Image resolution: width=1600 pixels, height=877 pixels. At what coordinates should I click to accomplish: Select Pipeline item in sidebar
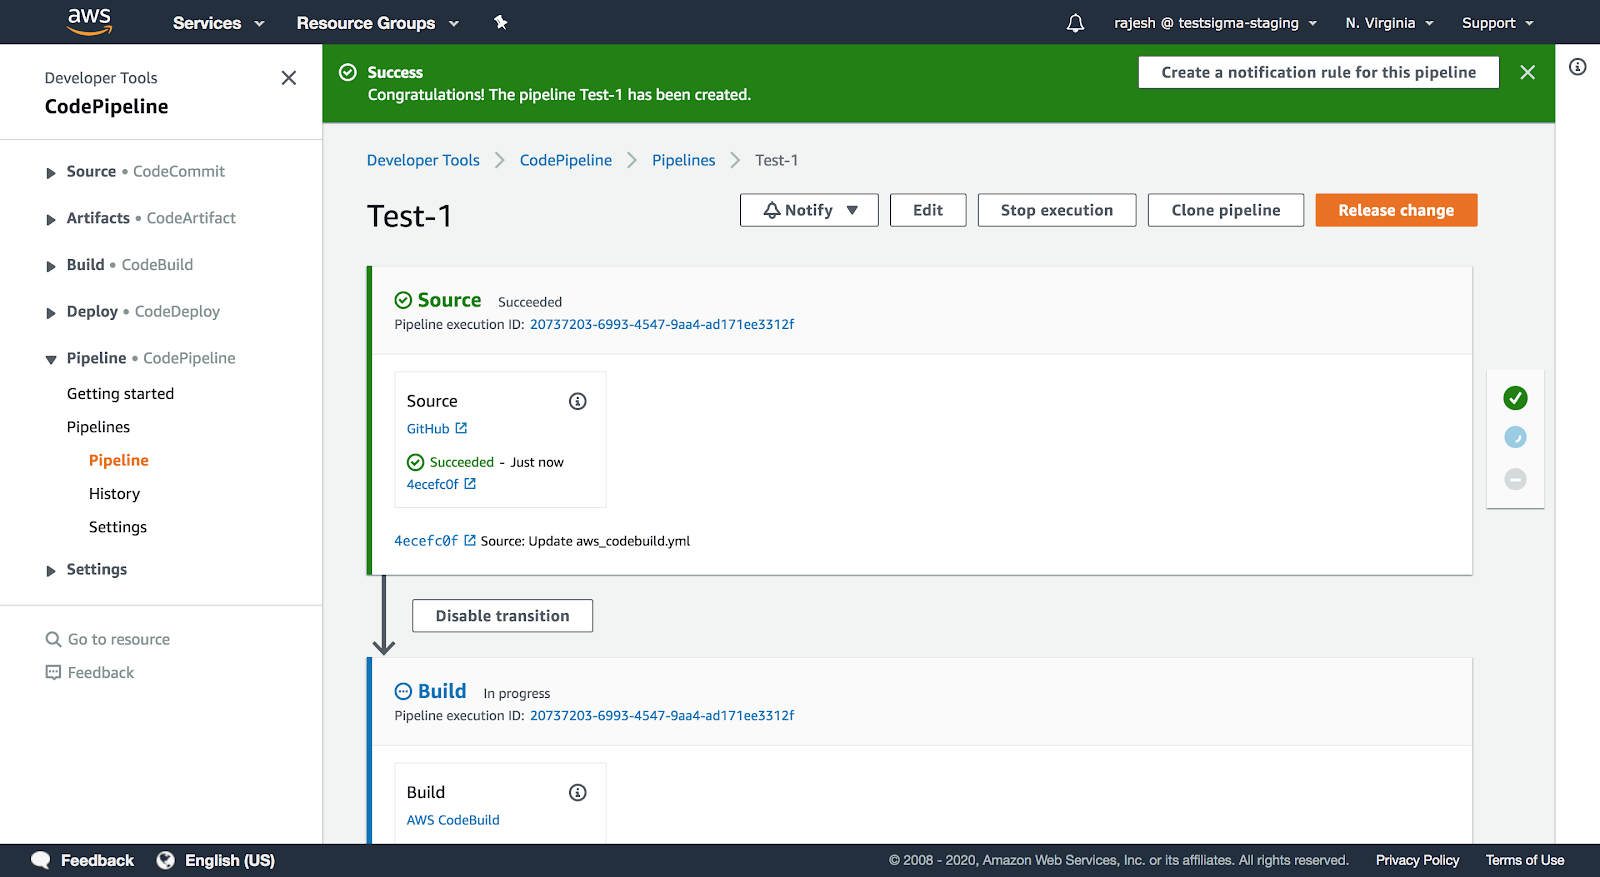[x=118, y=460]
